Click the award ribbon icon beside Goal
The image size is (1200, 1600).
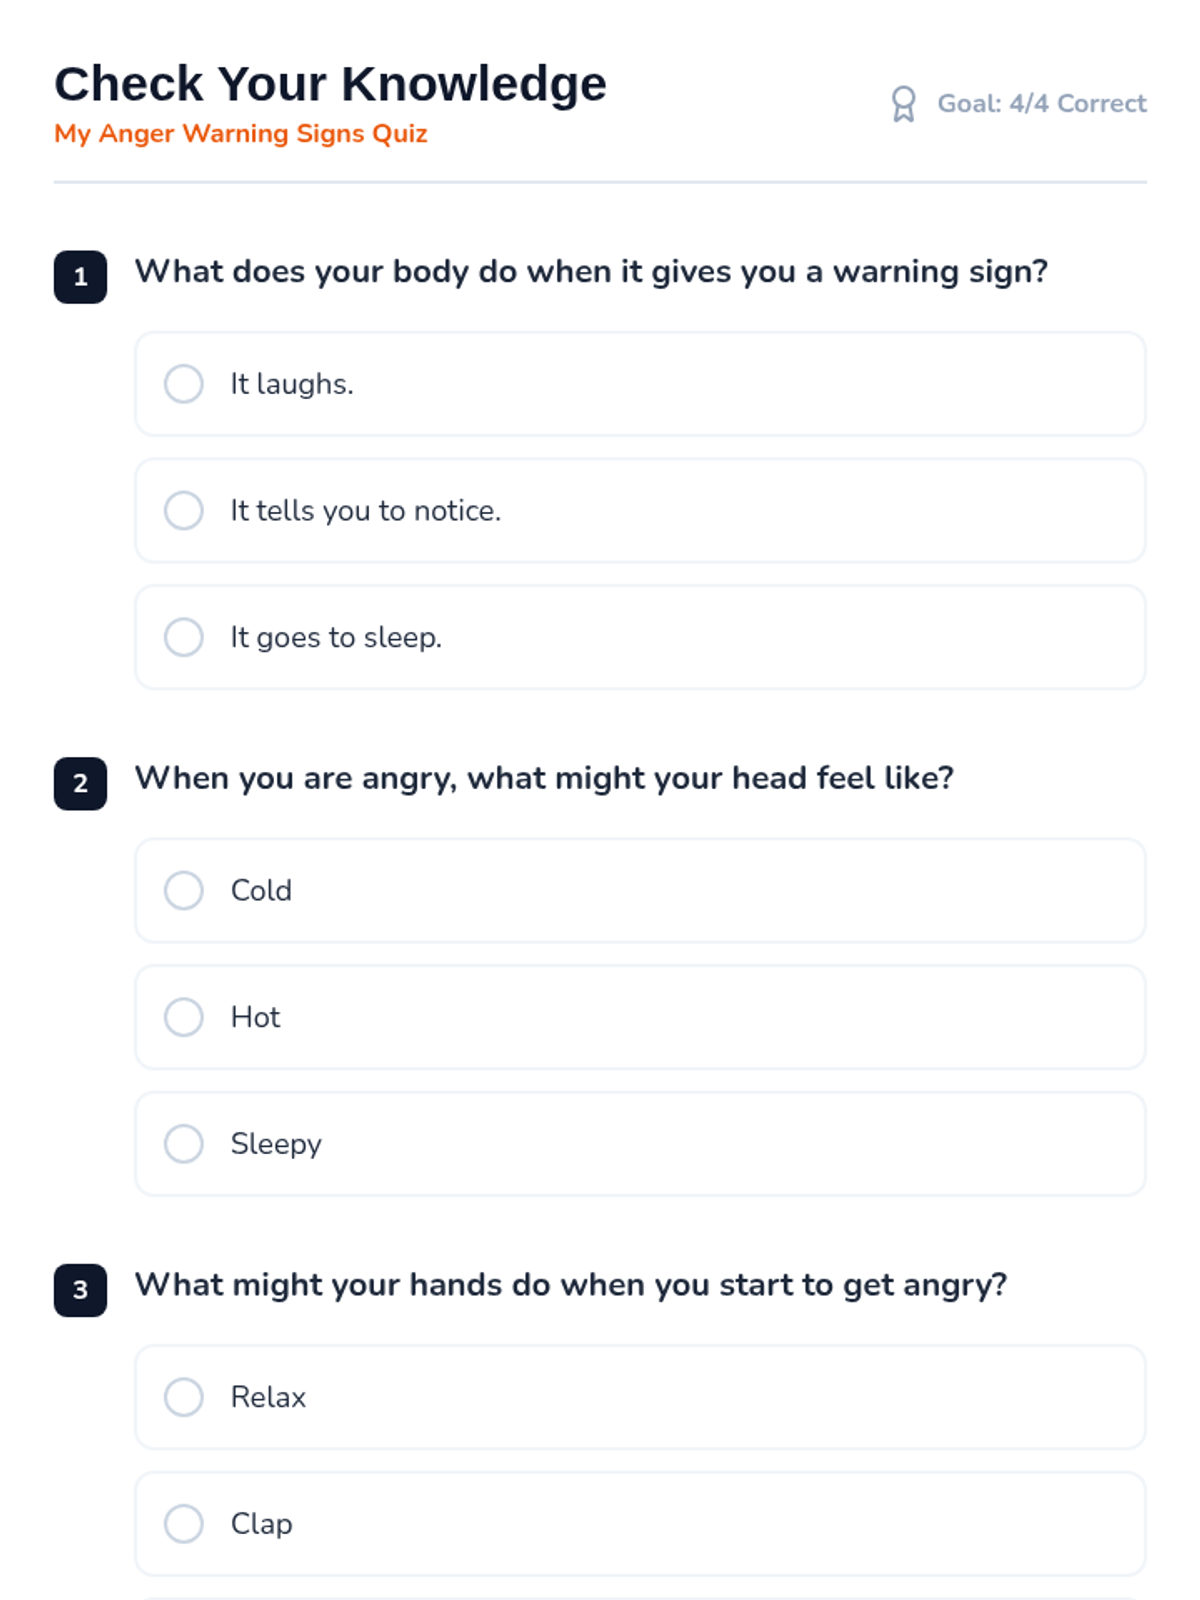coord(903,104)
